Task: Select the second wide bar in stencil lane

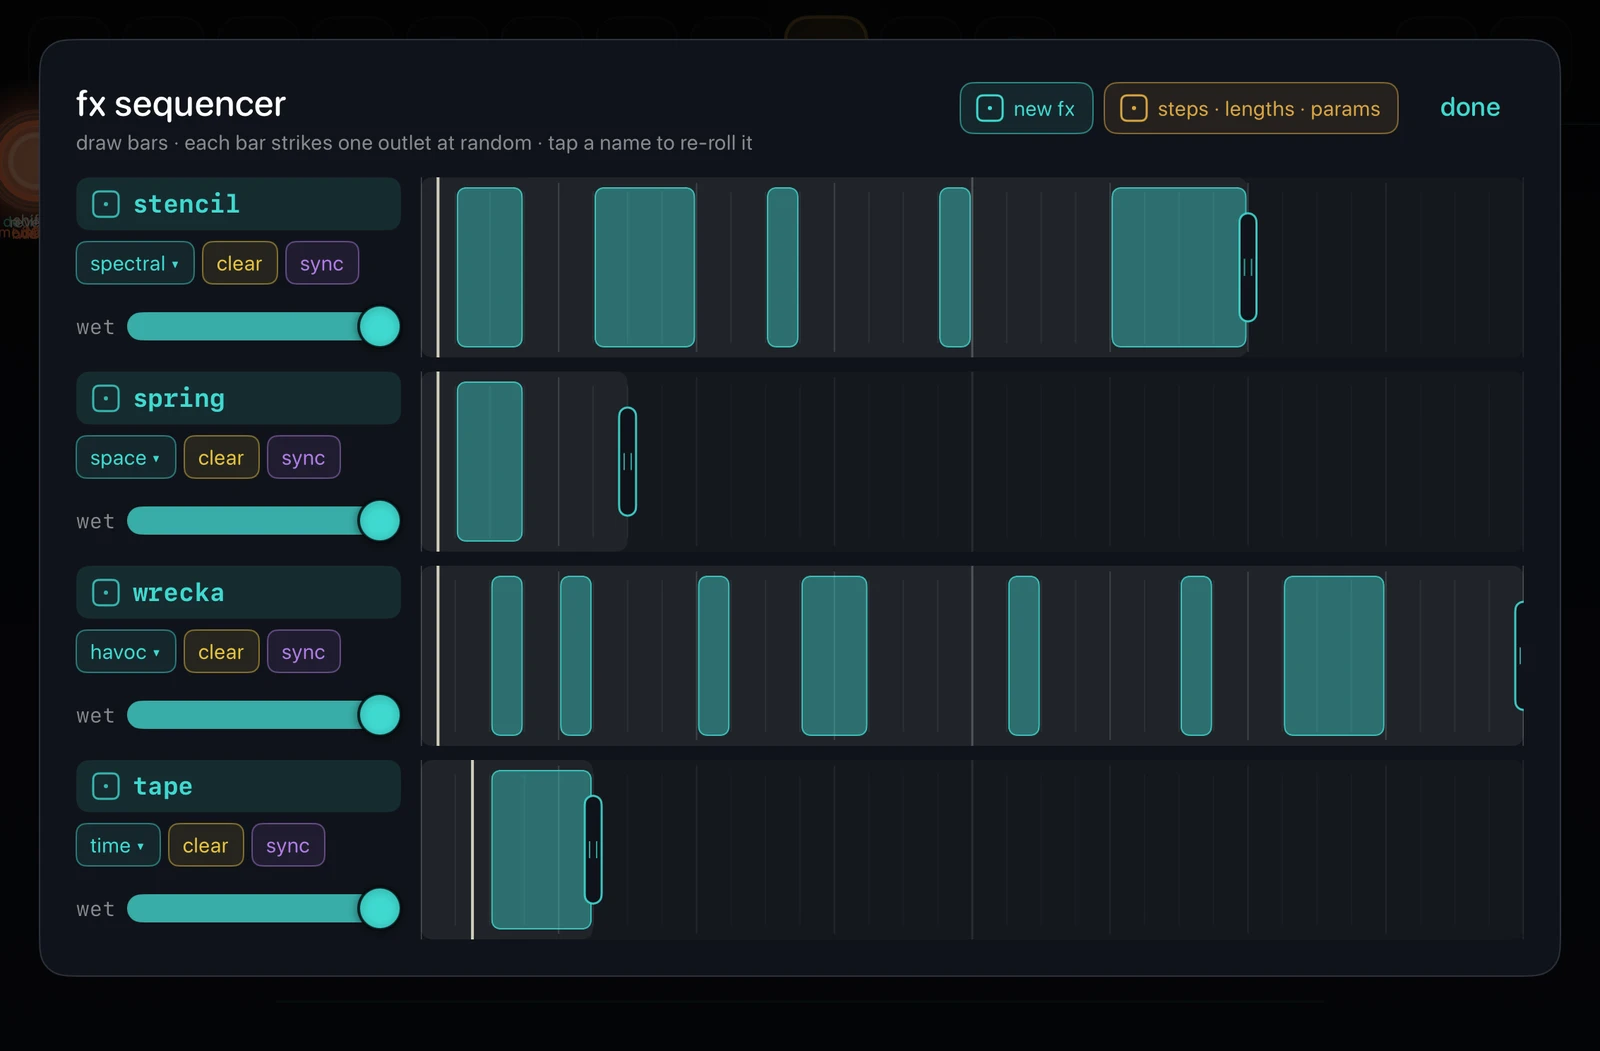Action: coord(645,267)
